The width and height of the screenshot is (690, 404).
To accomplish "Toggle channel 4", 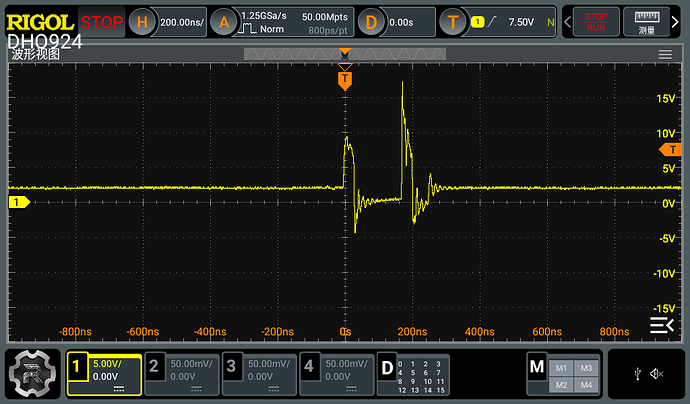I will [308, 366].
